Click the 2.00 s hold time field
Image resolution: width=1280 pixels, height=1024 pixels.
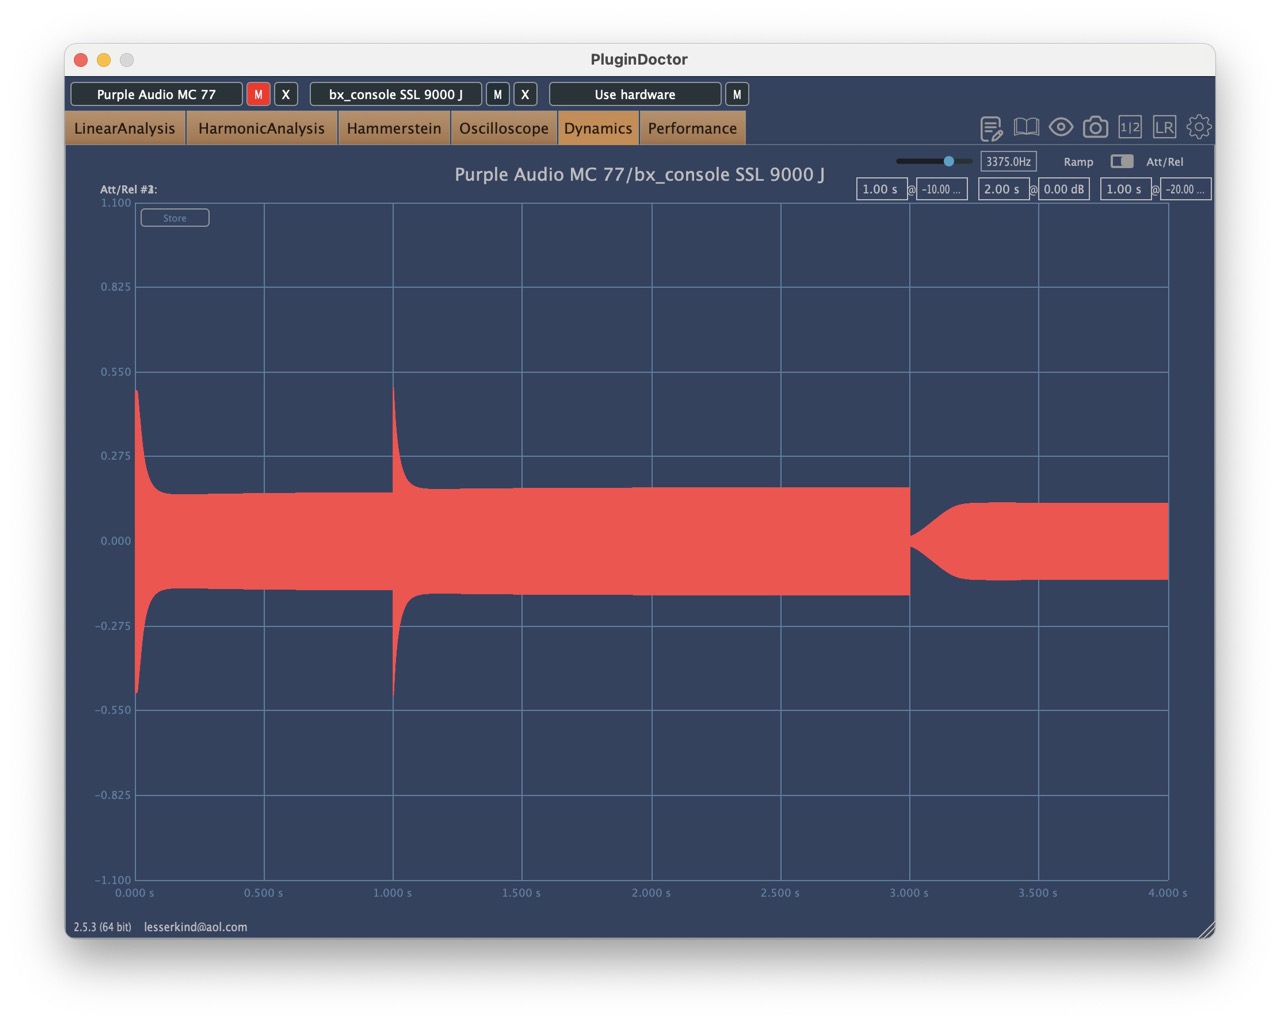click(1003, 188)
